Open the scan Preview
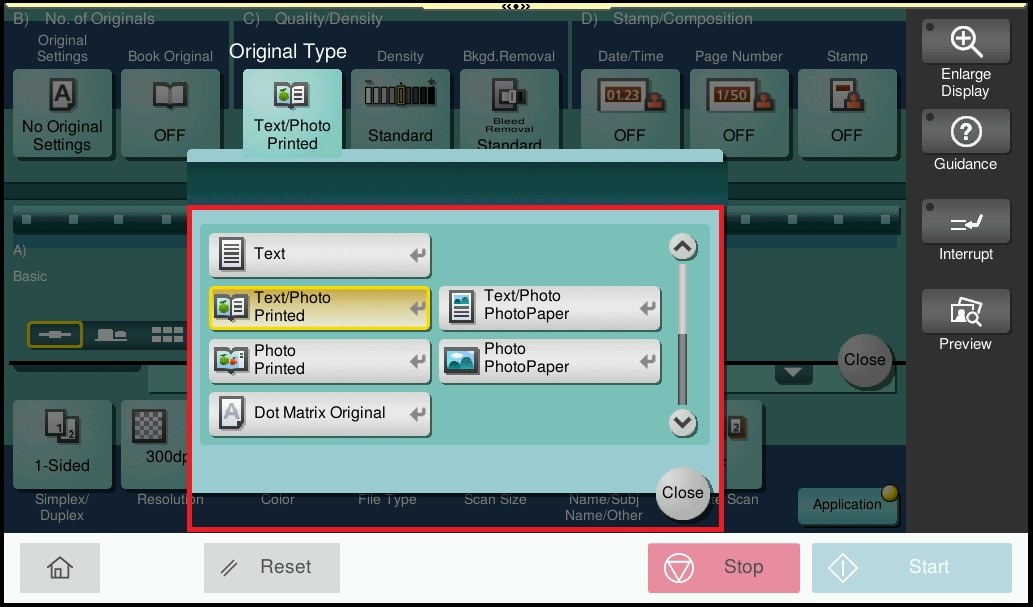 pyautogui.click(x=964, y=322)
